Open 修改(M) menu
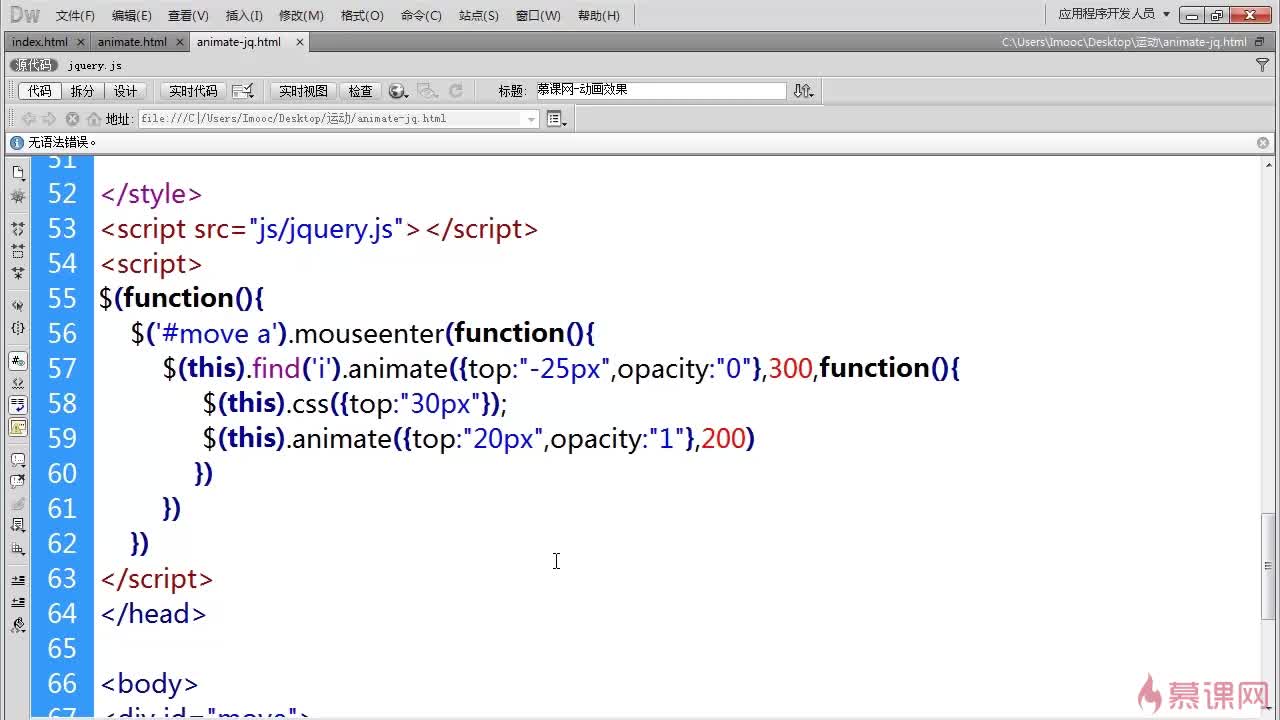 (301, 15)
